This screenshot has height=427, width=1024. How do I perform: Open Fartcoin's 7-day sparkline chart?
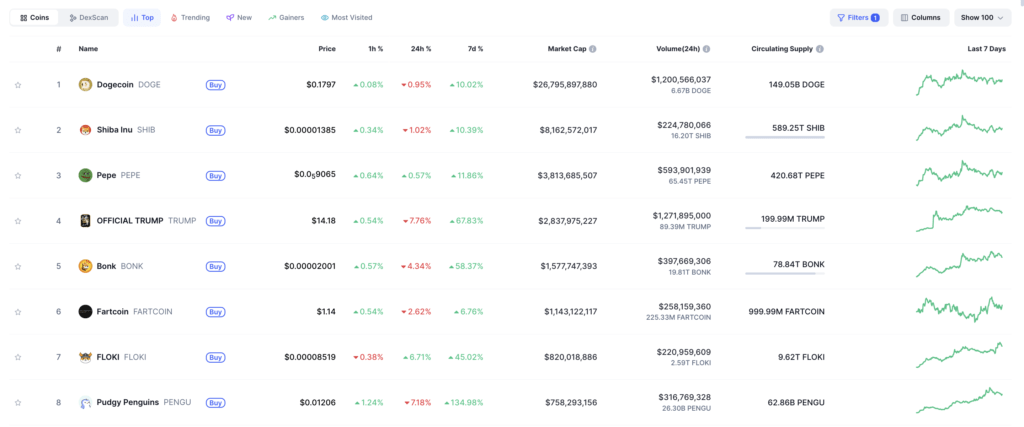(x=960, y=309)
